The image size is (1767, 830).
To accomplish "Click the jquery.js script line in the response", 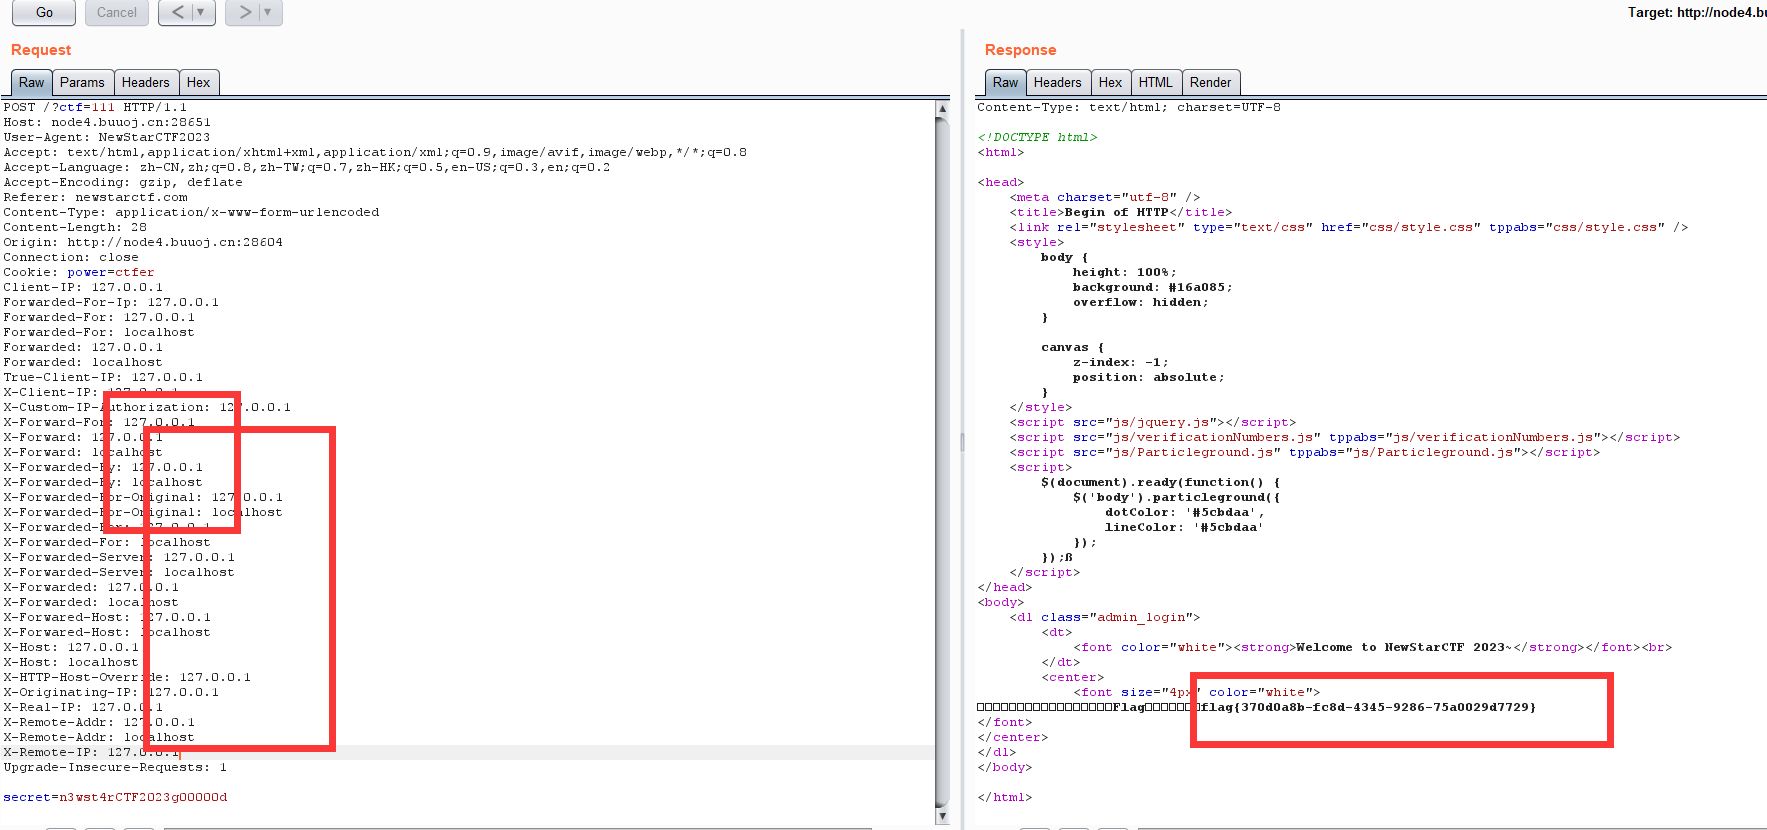I will pyautogui.click(x=1153, y=422).
